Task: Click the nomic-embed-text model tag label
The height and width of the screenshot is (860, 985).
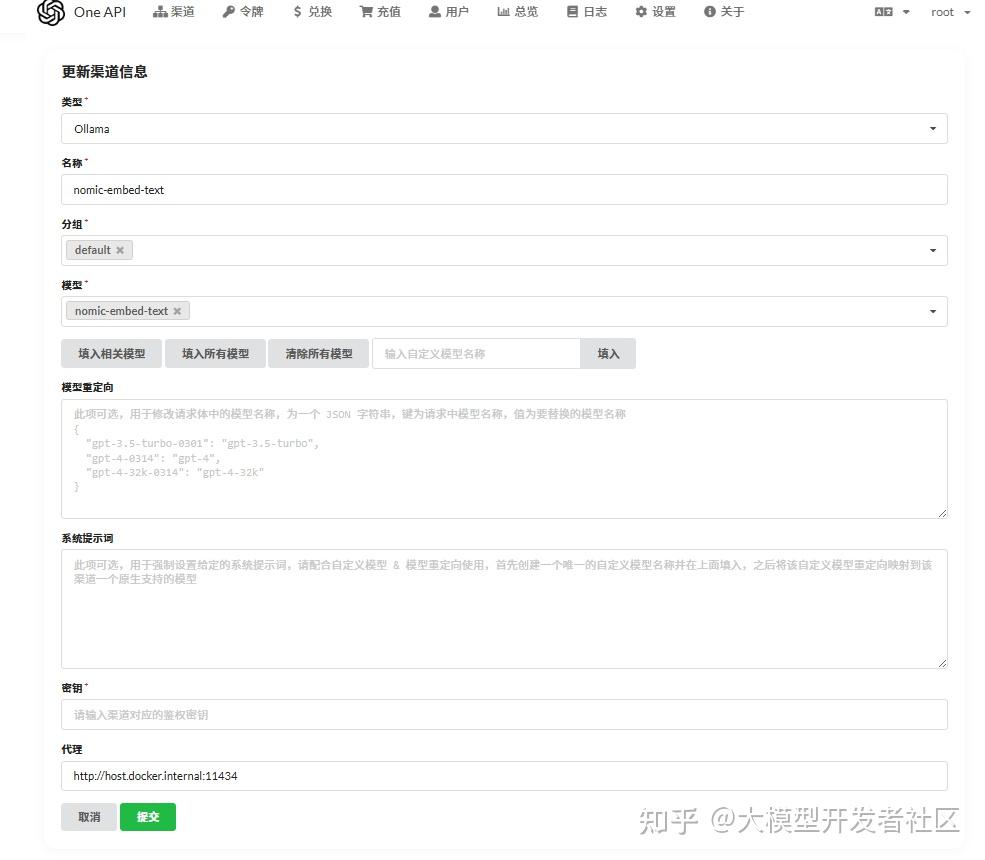Action: [121, 311]
